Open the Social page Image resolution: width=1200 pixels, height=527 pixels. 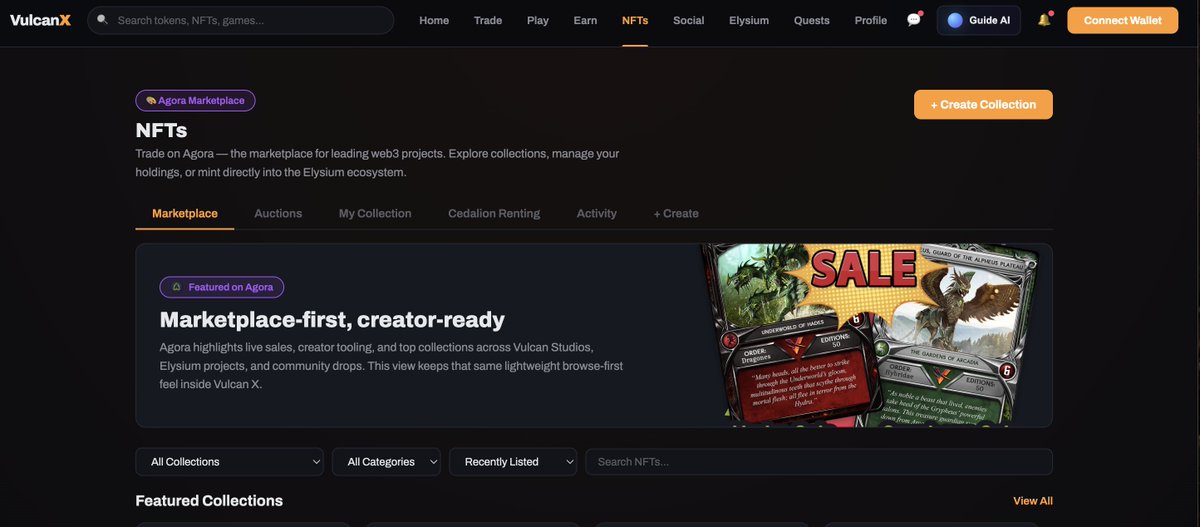coord(689,20)
